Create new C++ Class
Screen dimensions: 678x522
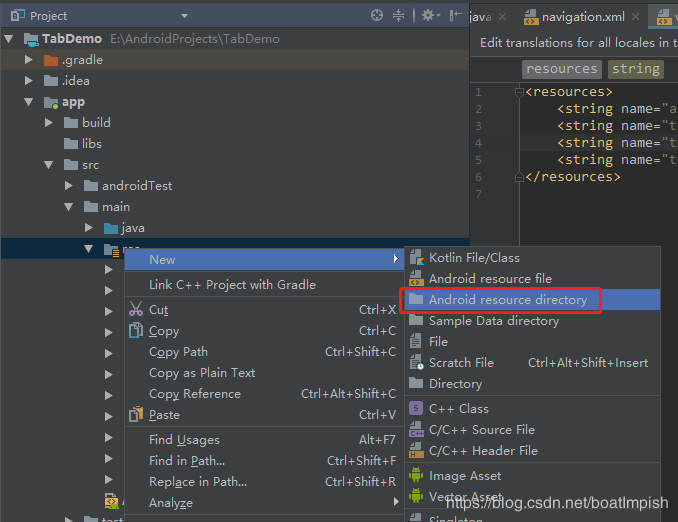(x=532, y=409)
